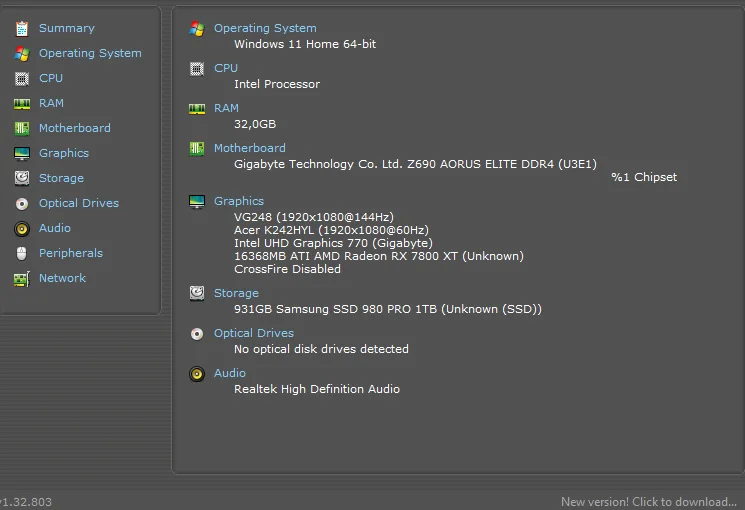Select Audio in the sidebar
The width and height of the screenshot is (745, 510).
click(55, 228)
